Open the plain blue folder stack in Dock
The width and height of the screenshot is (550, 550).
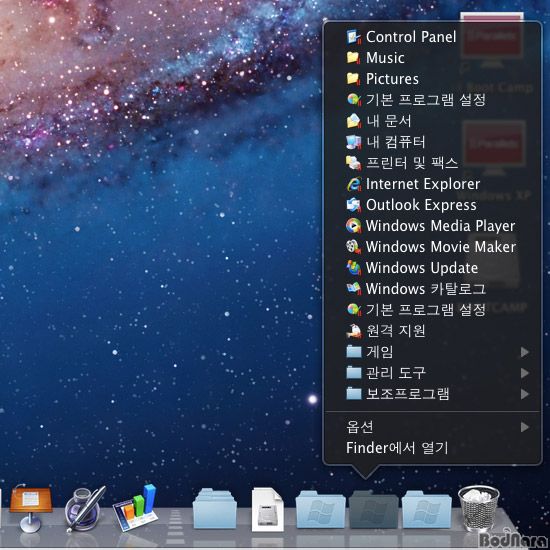pyautogui.click(x=215, y=509)
